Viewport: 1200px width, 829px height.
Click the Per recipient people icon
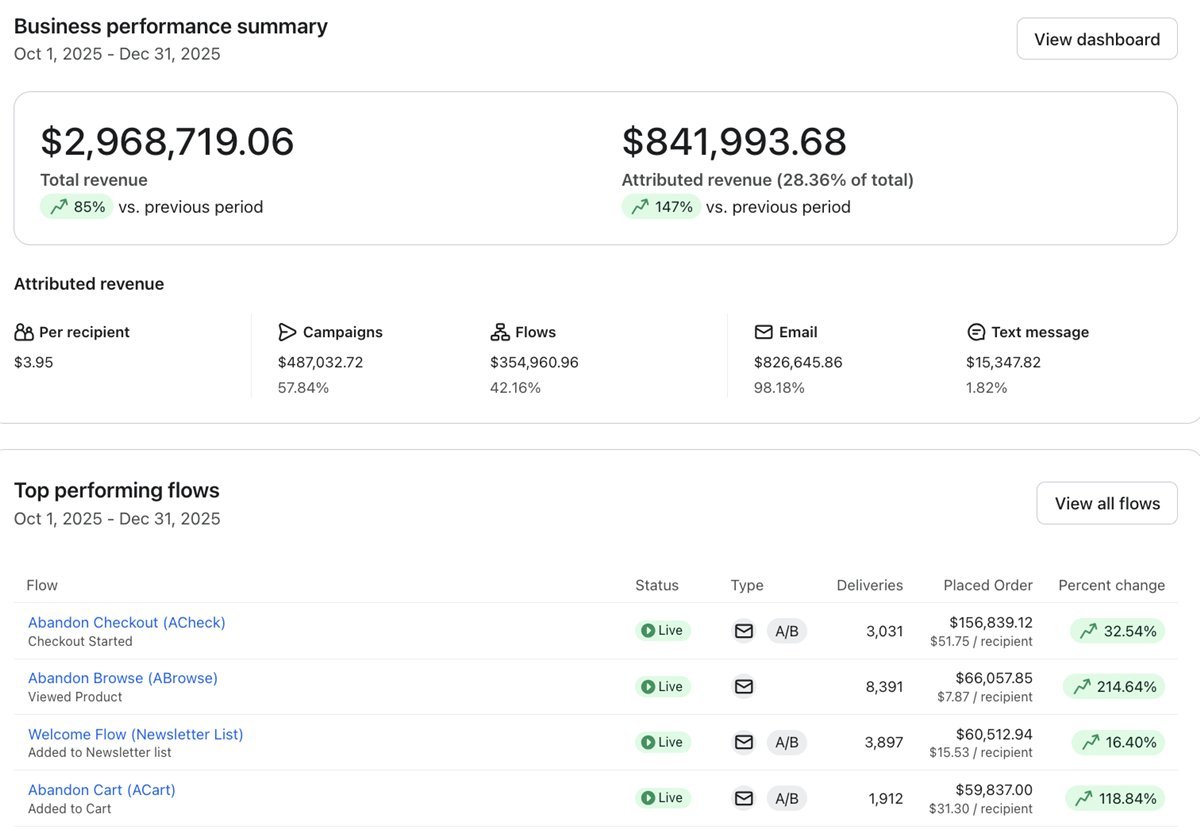24,332
